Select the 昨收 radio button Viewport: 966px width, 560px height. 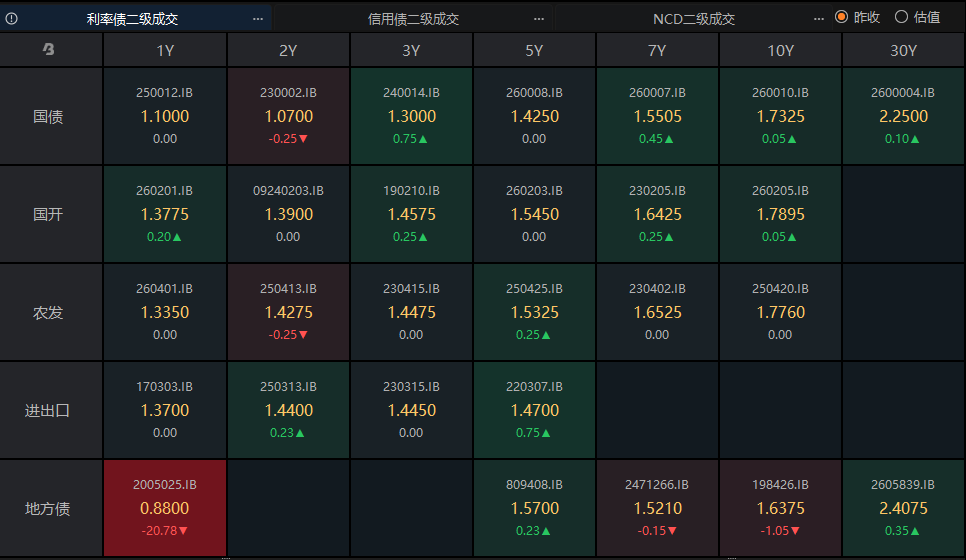[842, 17]
